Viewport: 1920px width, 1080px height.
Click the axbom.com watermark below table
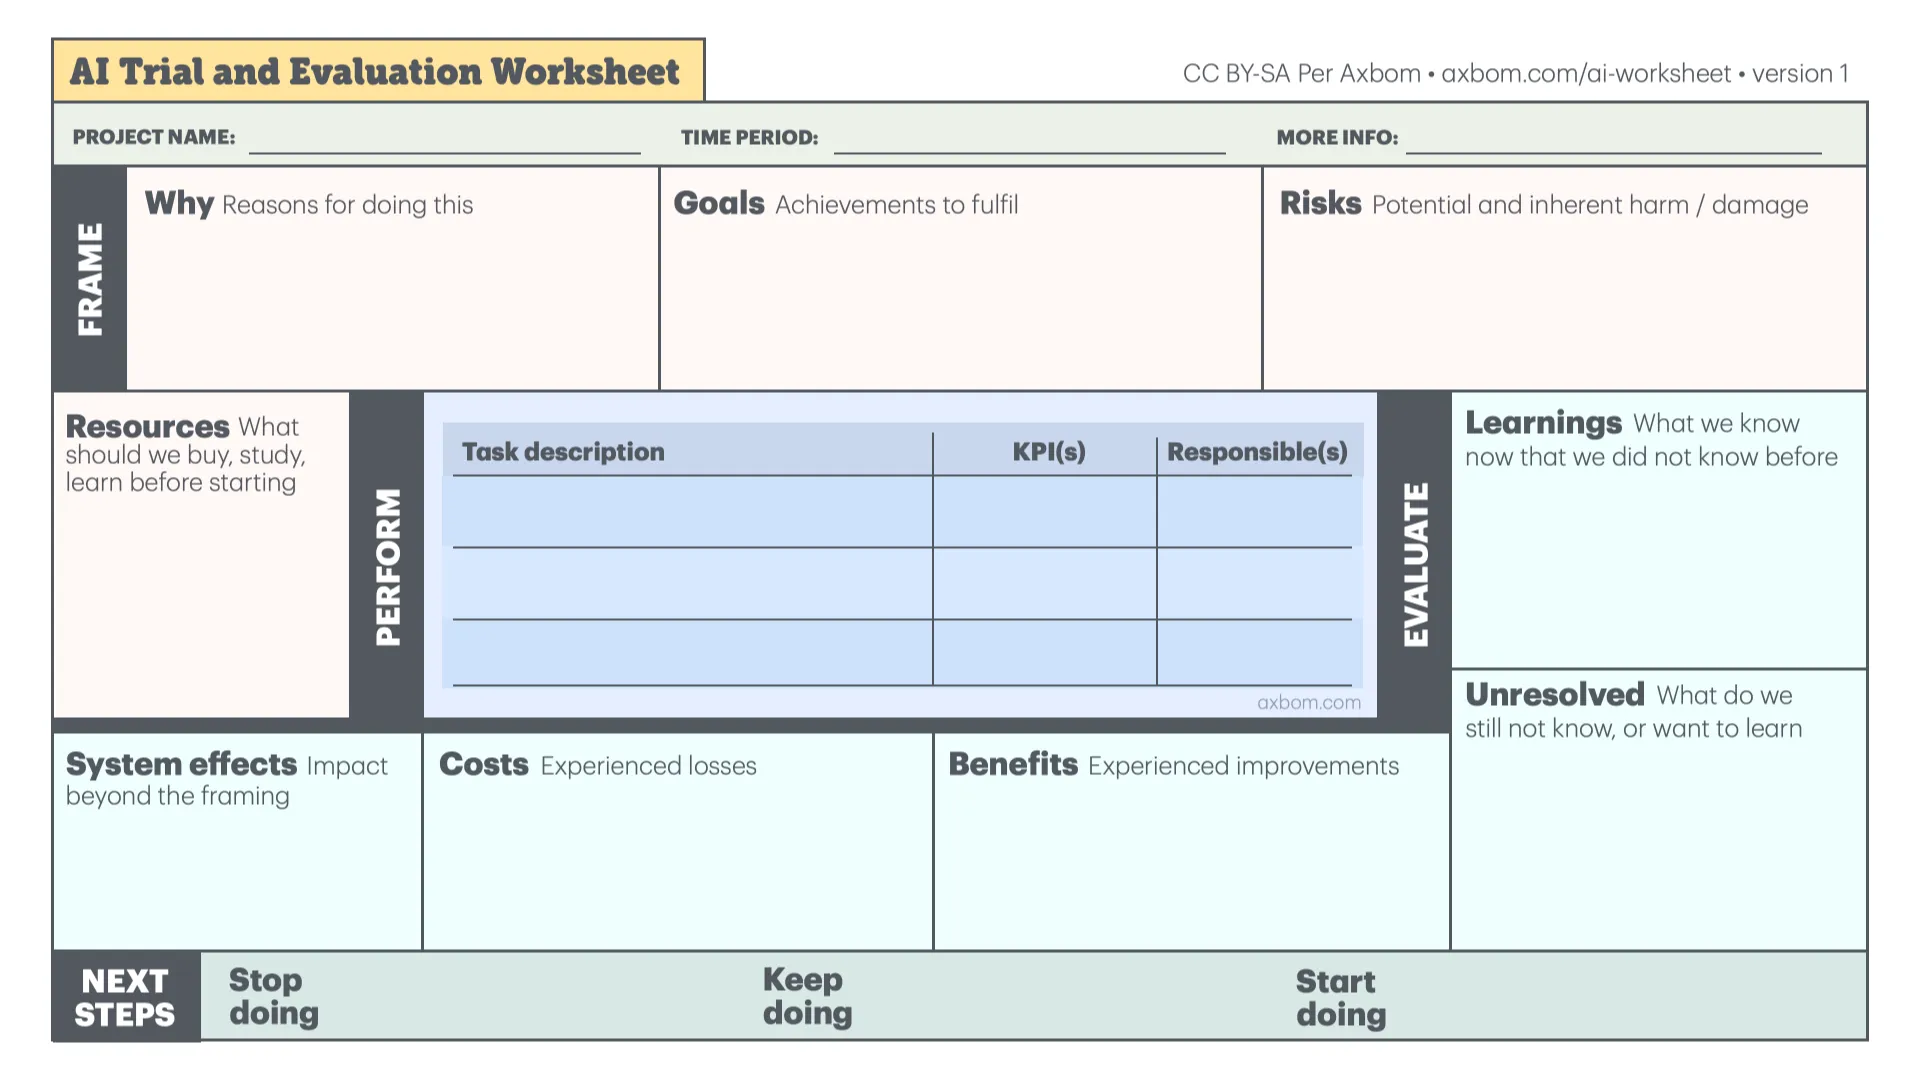pos(1309,703)
